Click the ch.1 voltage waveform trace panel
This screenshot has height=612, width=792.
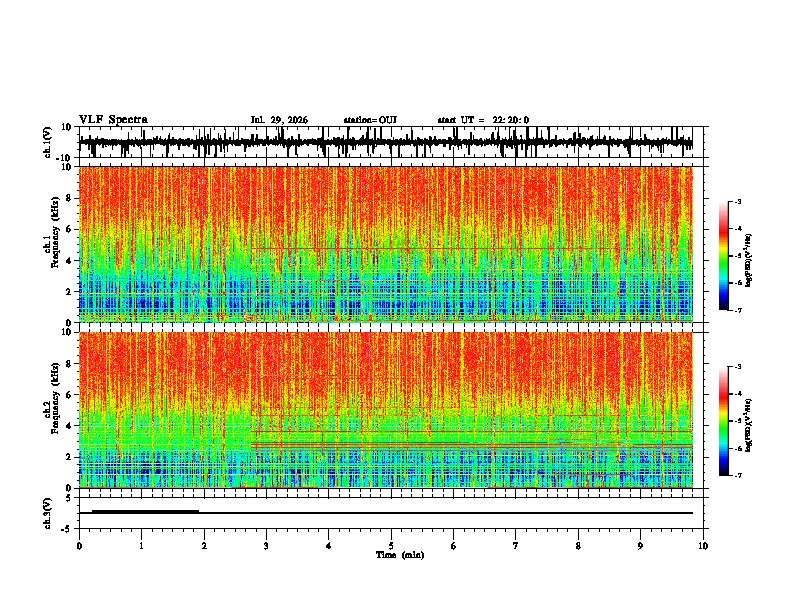(391, 142)
